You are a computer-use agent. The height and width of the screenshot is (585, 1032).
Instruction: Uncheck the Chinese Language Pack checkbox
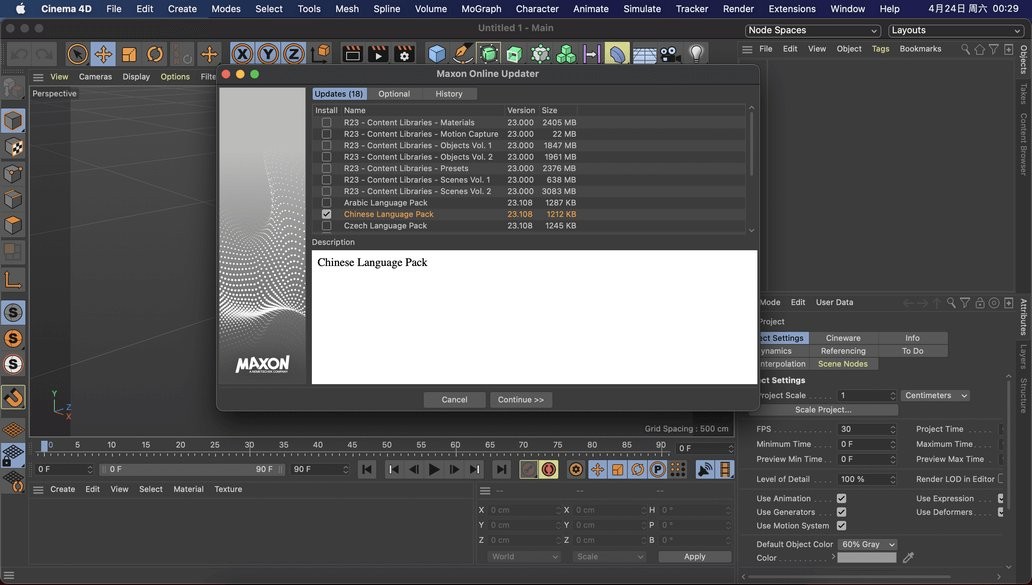click(x=326, y=214)
